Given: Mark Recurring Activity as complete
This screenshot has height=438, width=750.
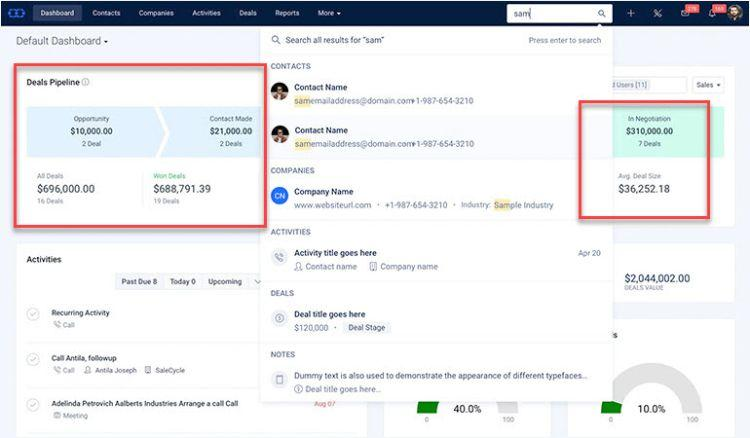Looking at the screenshot, I should [x=33, y=314].
